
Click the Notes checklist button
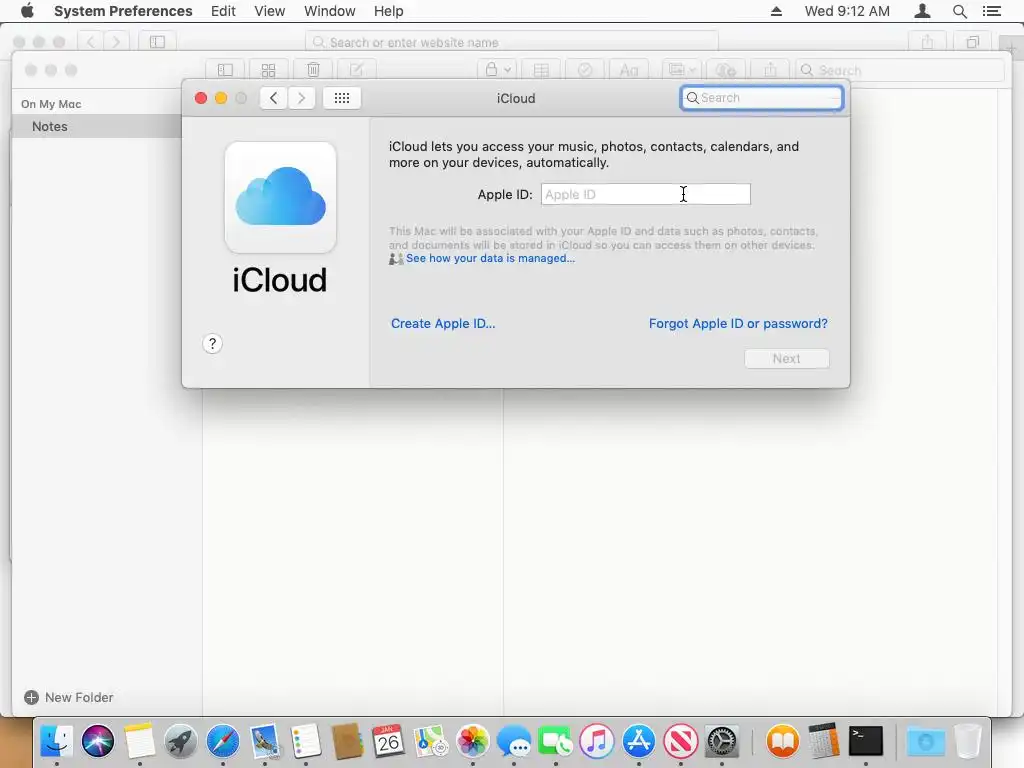pyautogui.click(x=584, y=70)
